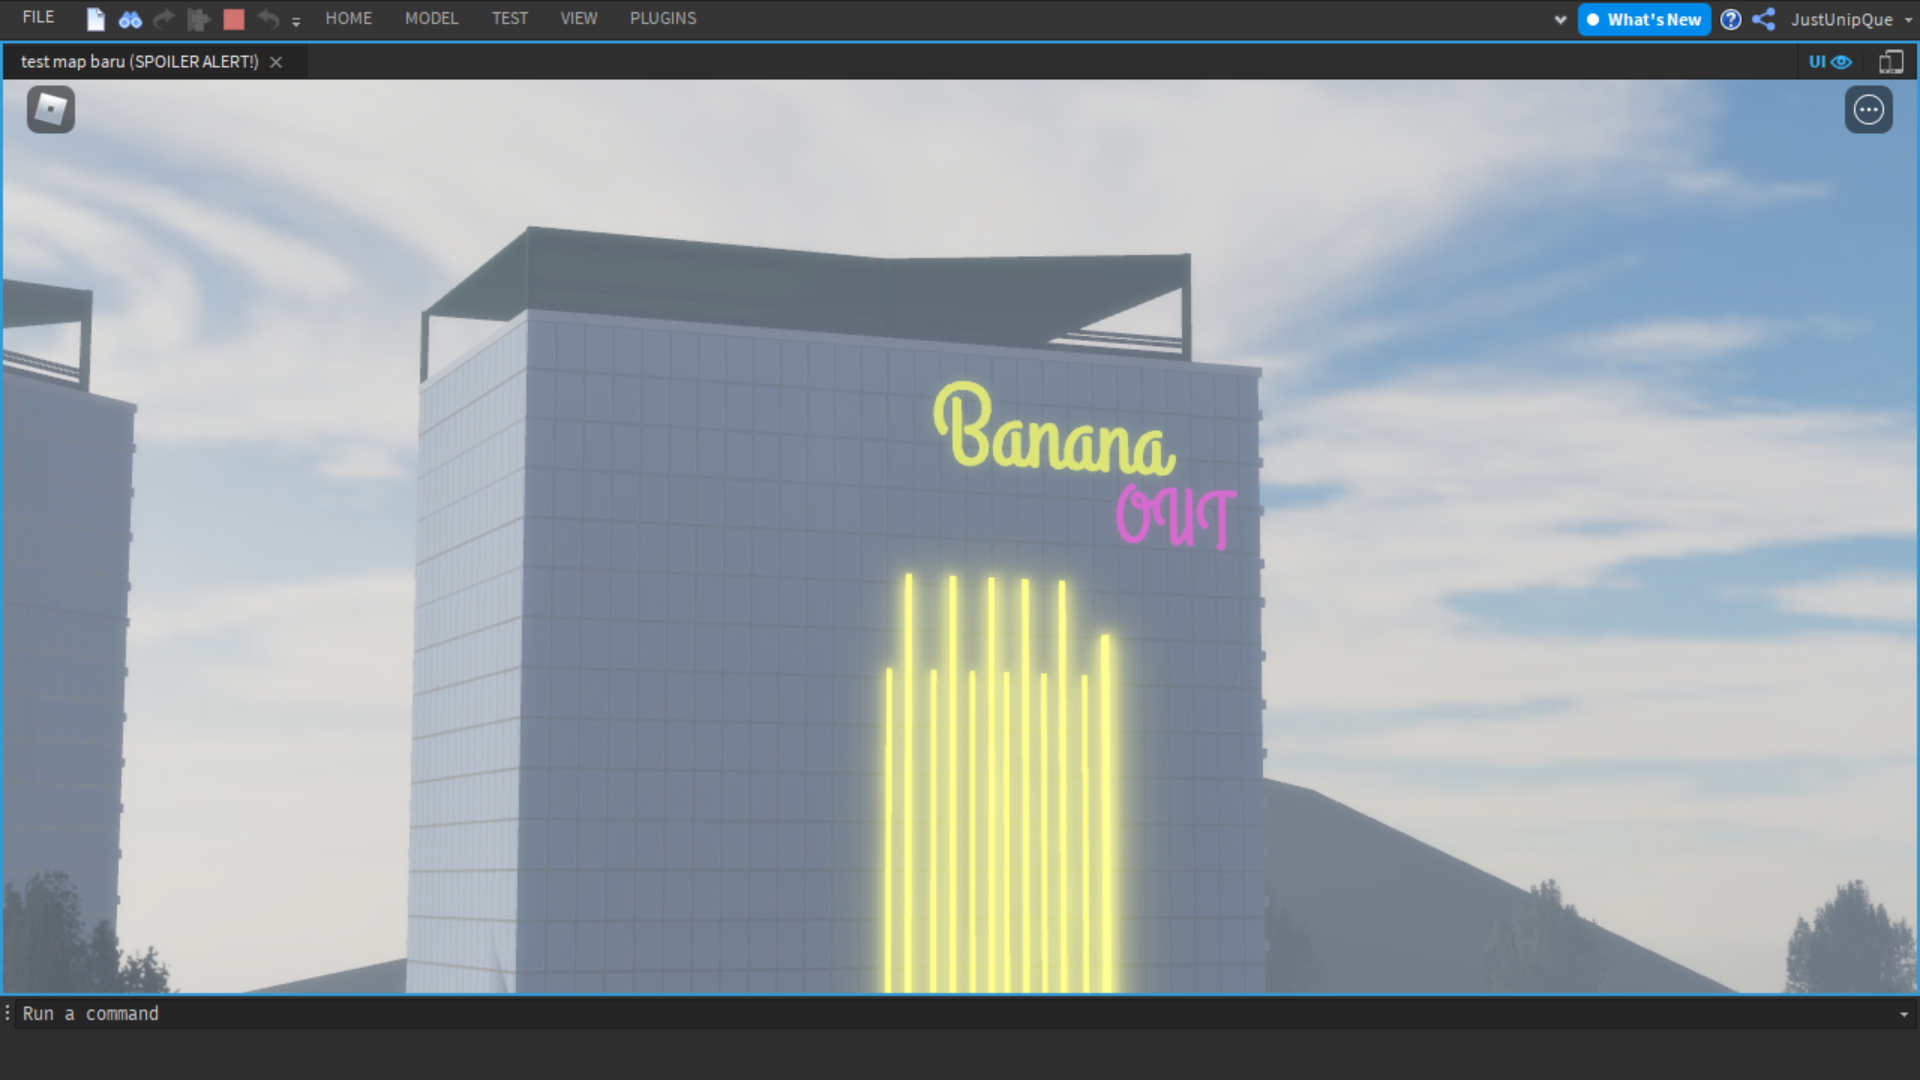Click the device emulator icon
1920x1080 pixels.
click(x=1891, y=62)
